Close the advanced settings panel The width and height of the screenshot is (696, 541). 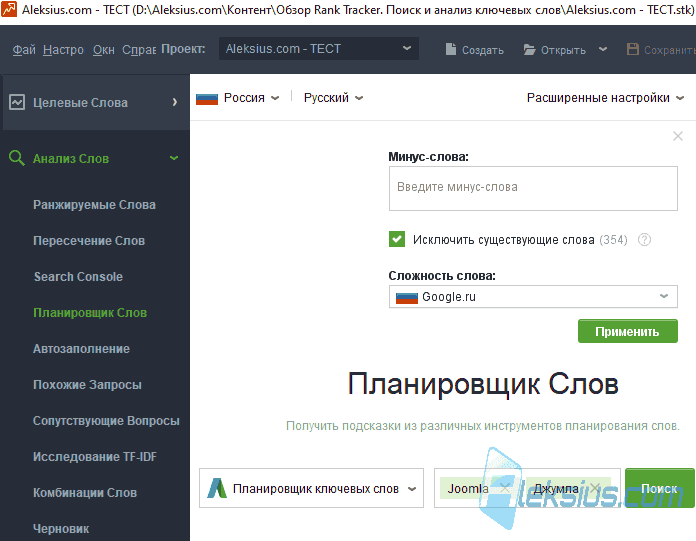click(x=677, y=136)
